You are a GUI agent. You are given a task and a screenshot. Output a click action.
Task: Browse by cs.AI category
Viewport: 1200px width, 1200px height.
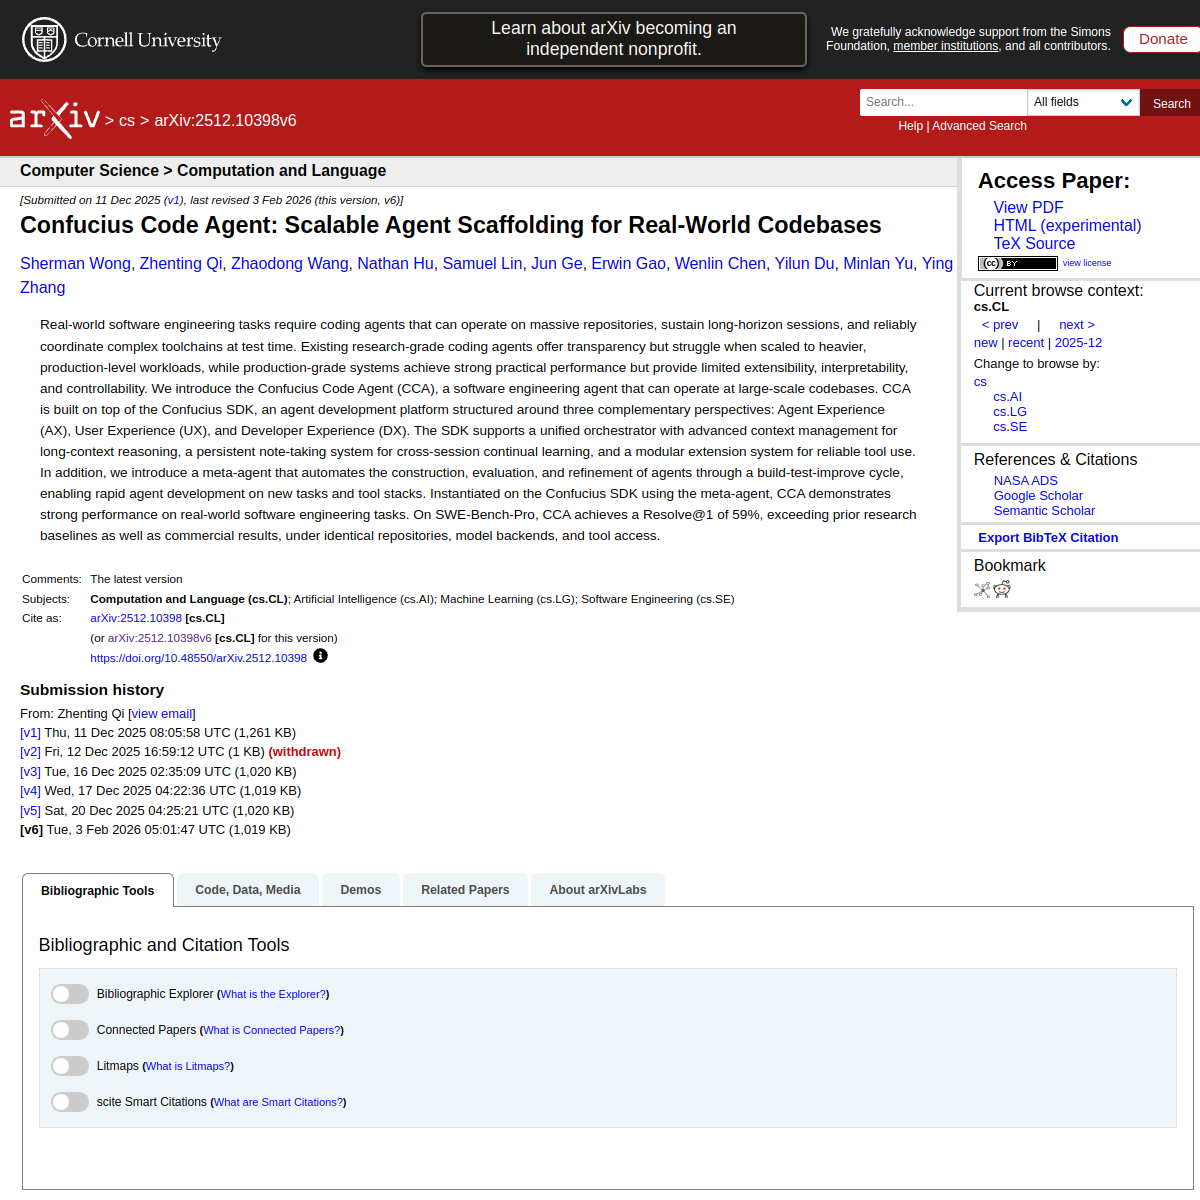point(1007,397)
